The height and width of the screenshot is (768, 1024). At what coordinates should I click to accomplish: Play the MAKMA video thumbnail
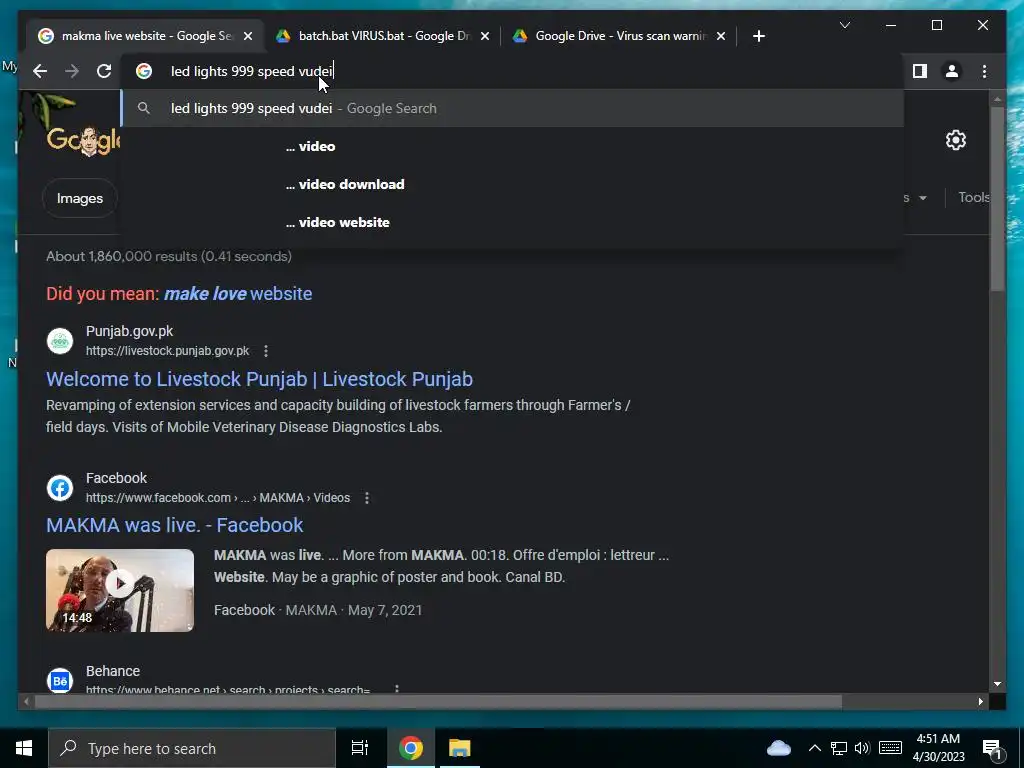pyautogui.click(x=120, y=590)
